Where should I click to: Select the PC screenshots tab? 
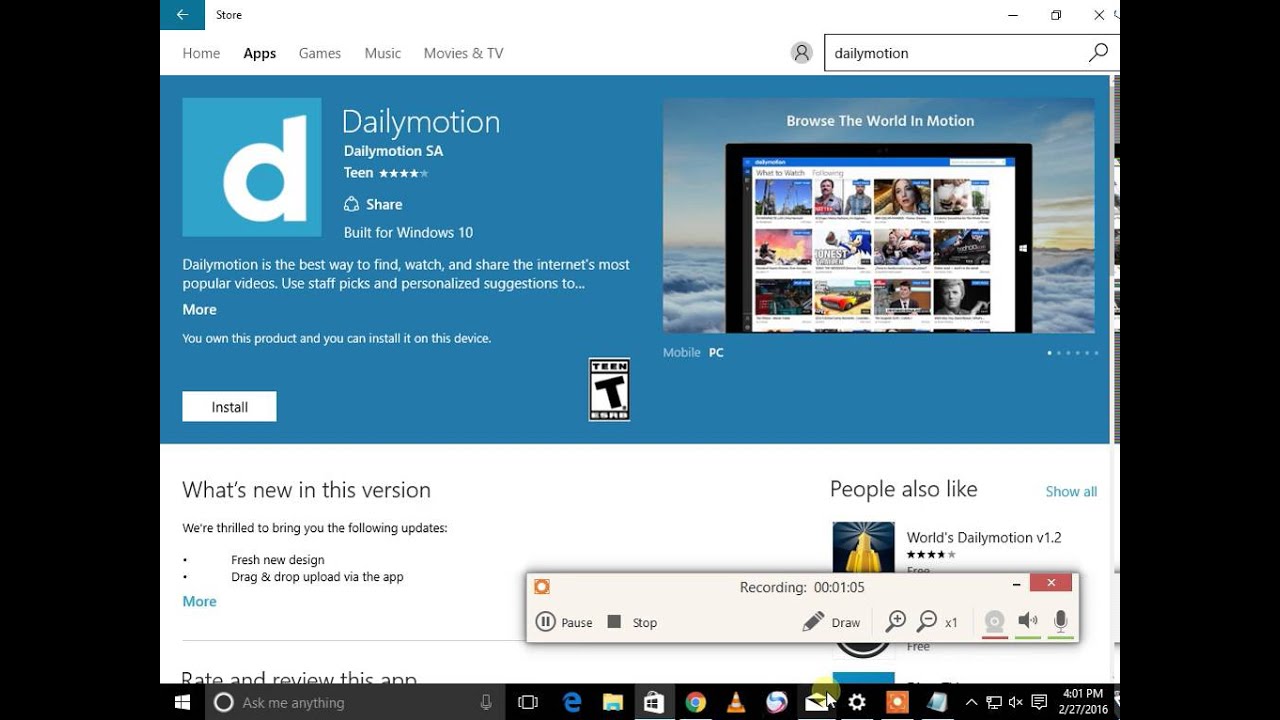pyautogui.click(x=716, y=352)
